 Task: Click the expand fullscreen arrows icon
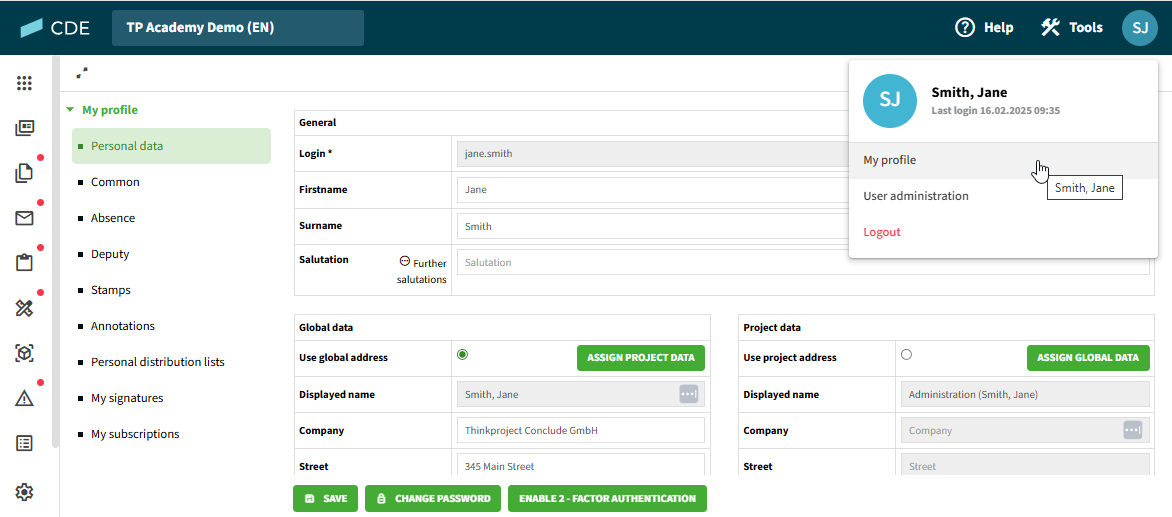coord(82,73)
